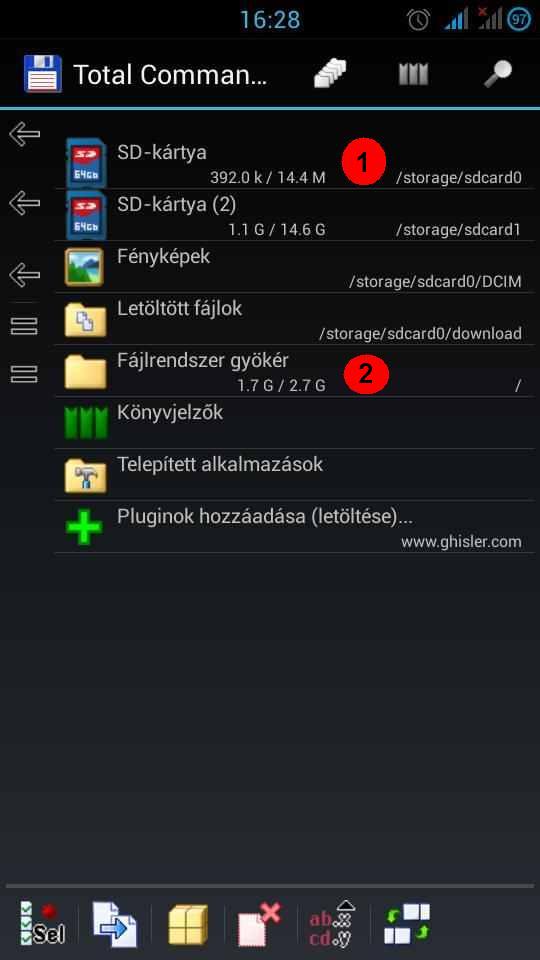This screenshot has height=960, width=540.
Task: Tap the ZIP pack box icon
Action: 188,924
